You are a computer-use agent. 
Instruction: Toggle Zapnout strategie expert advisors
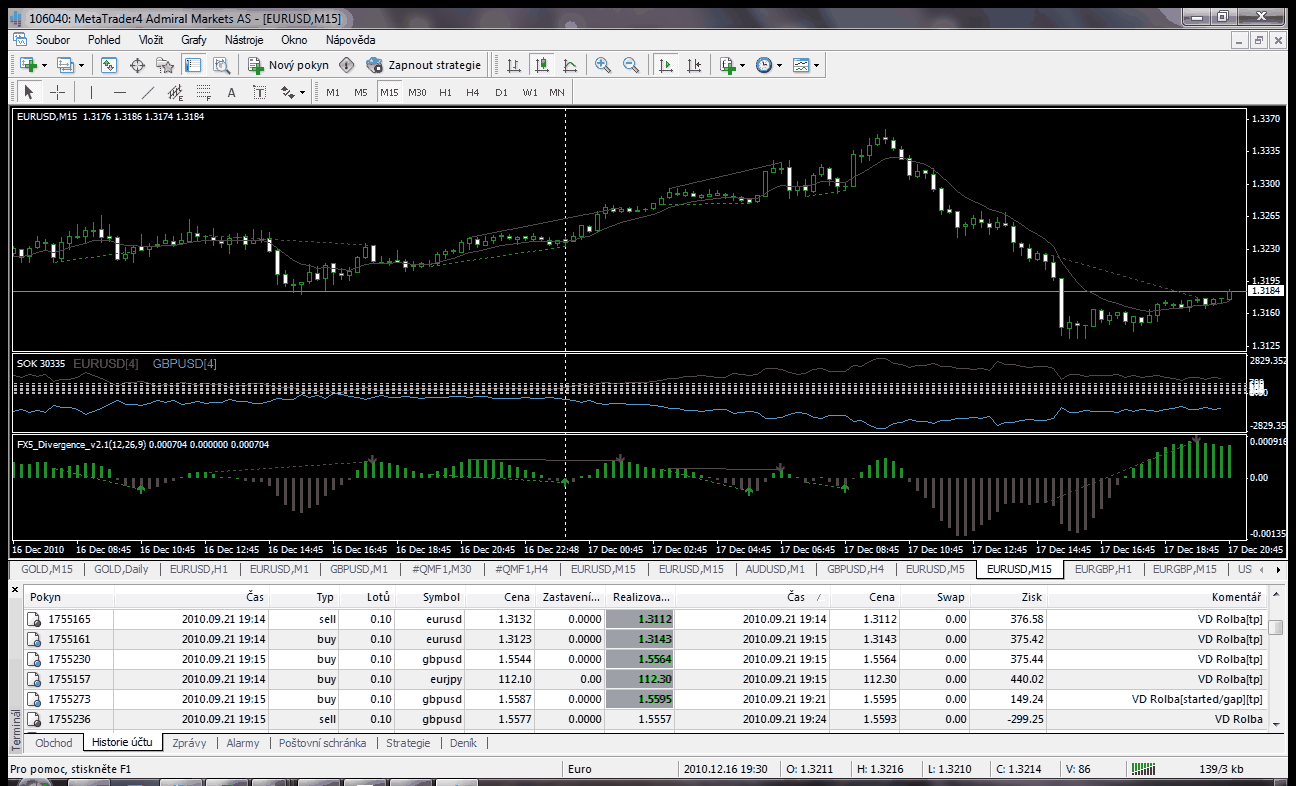tap(424, 65)
